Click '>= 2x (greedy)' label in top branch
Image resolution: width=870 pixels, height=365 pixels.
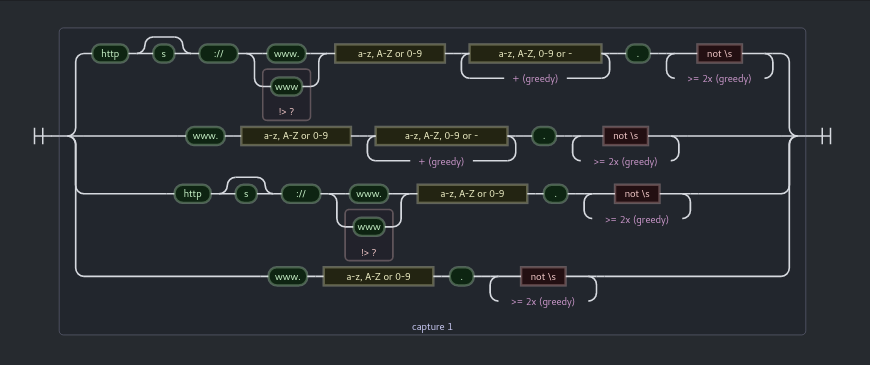(x=719, y=79)
